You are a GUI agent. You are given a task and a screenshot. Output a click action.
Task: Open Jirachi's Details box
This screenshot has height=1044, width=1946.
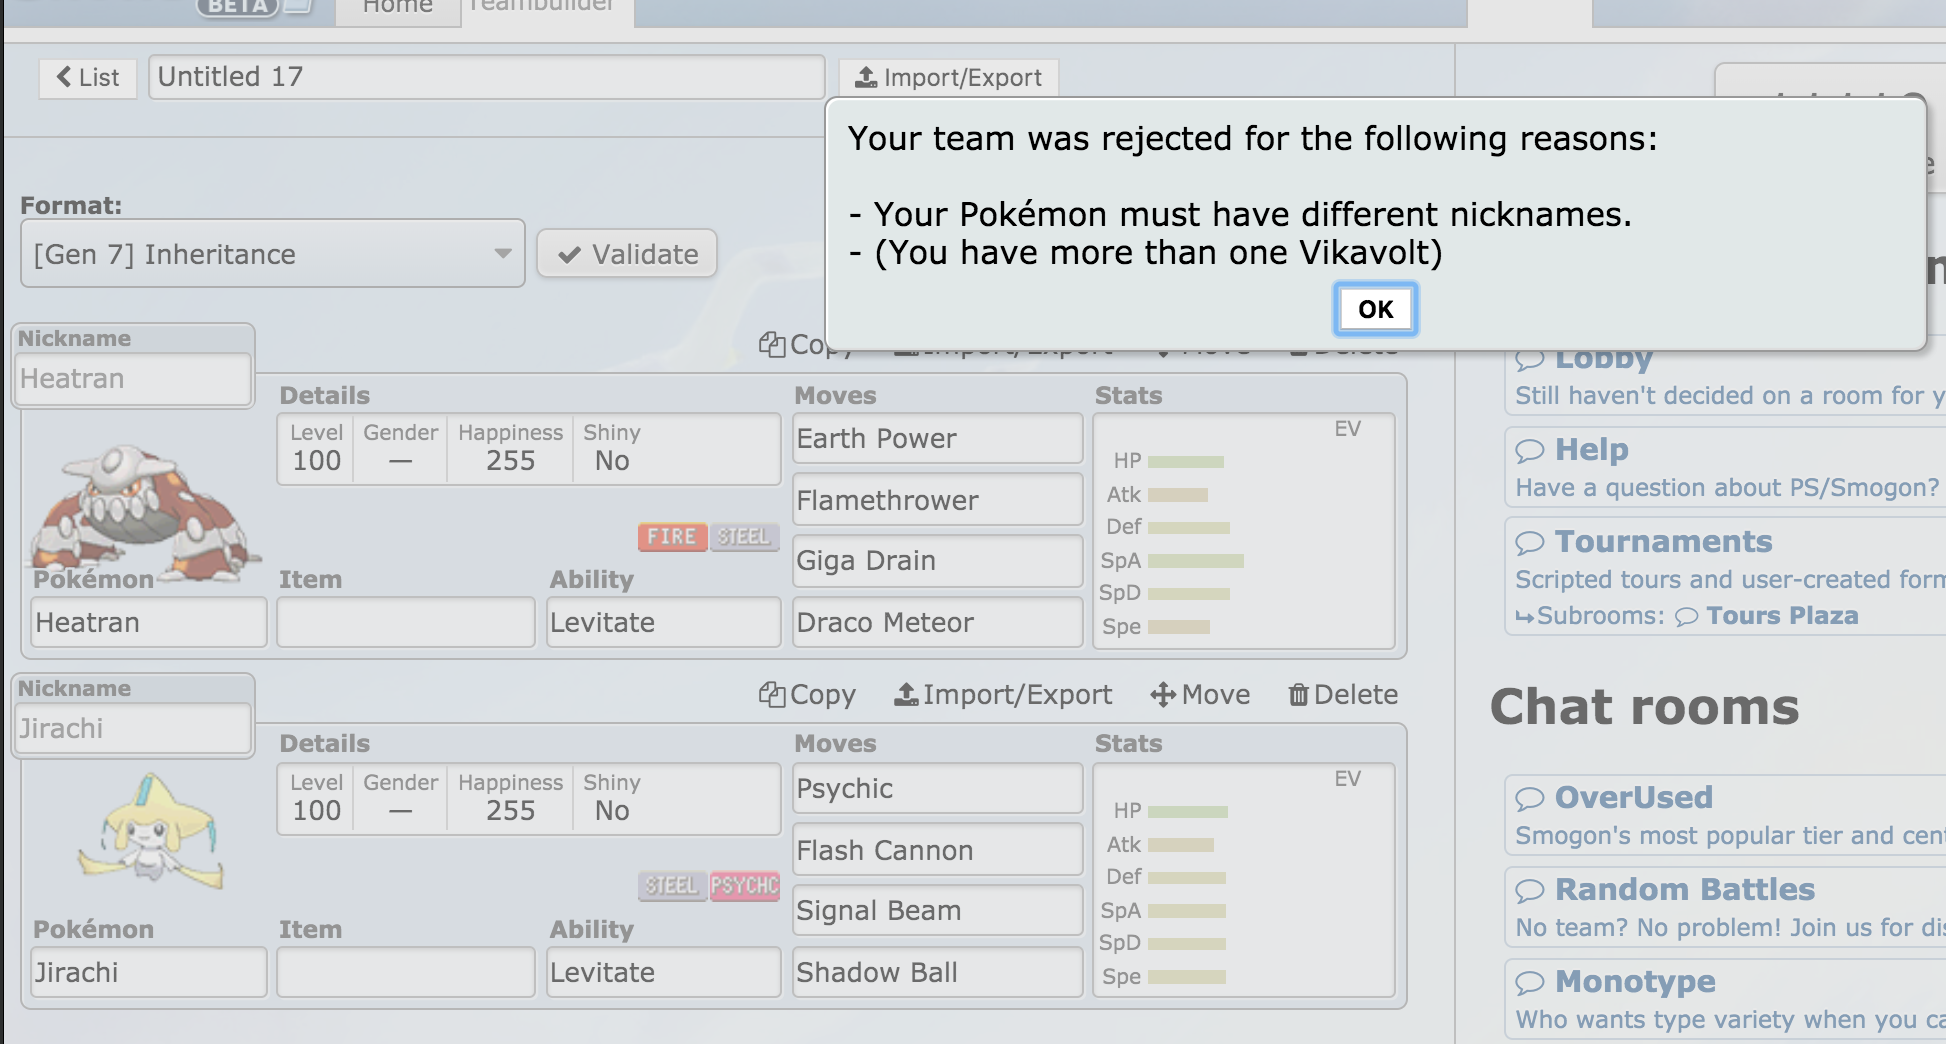[529, 799]
